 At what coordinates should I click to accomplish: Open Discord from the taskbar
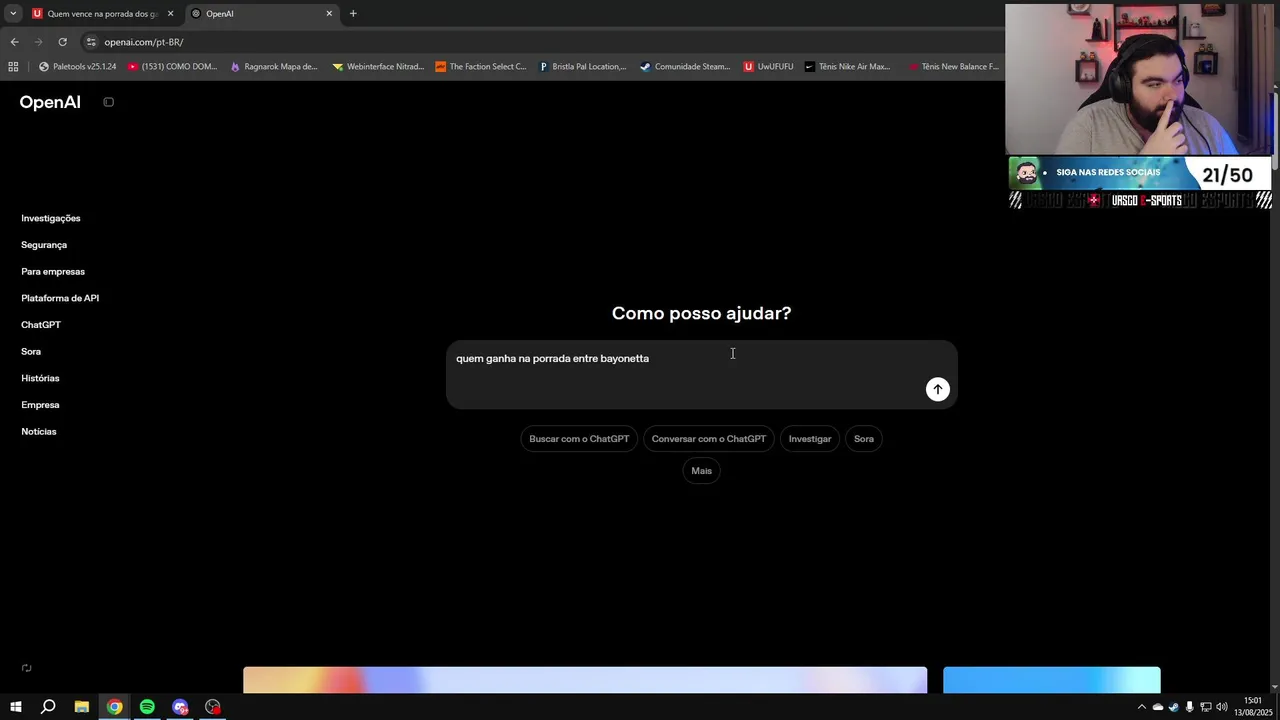[x=180, y=707]
